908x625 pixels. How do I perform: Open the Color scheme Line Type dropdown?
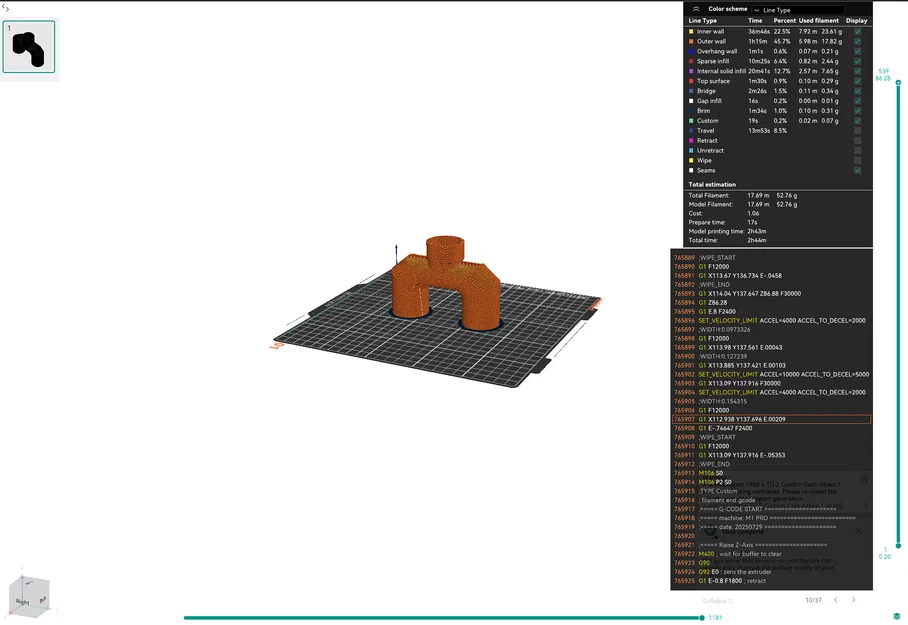click(x=798, y=10)
